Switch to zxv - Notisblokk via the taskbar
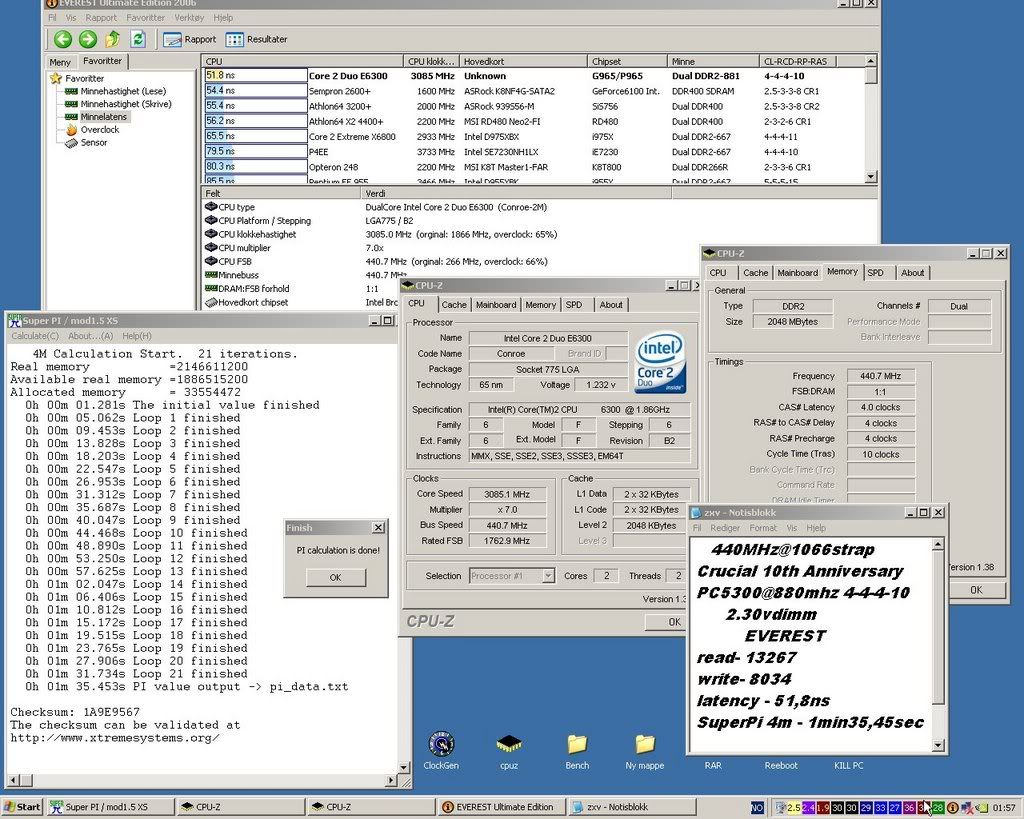This screenshot has width=1024, height=819. coord(633,807)
